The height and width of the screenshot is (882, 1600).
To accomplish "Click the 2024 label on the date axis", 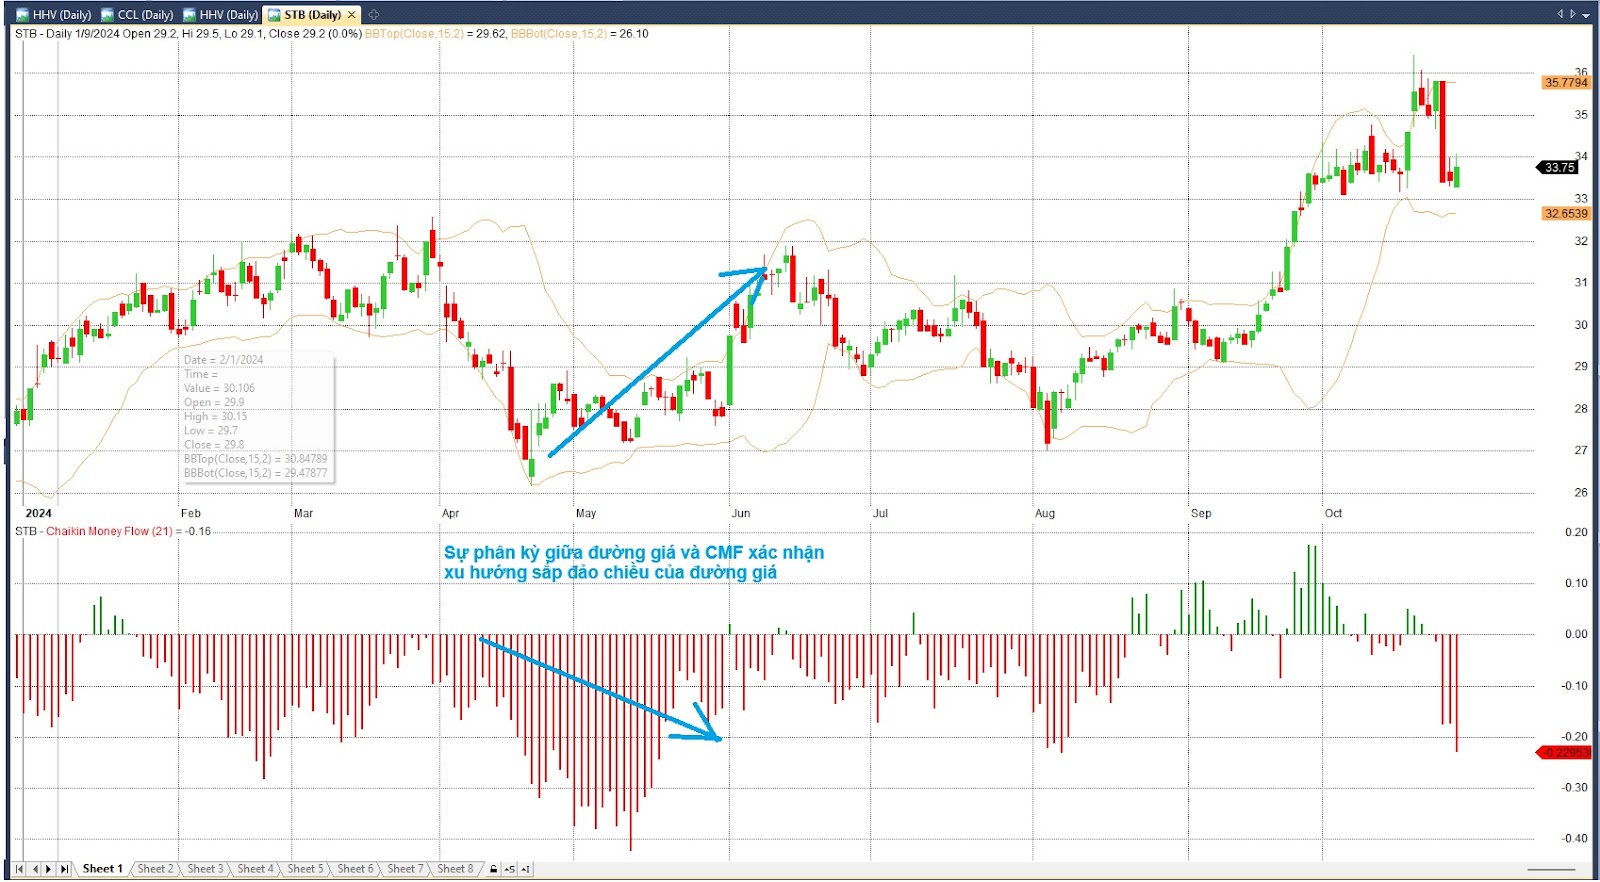I will coord(38,513).
